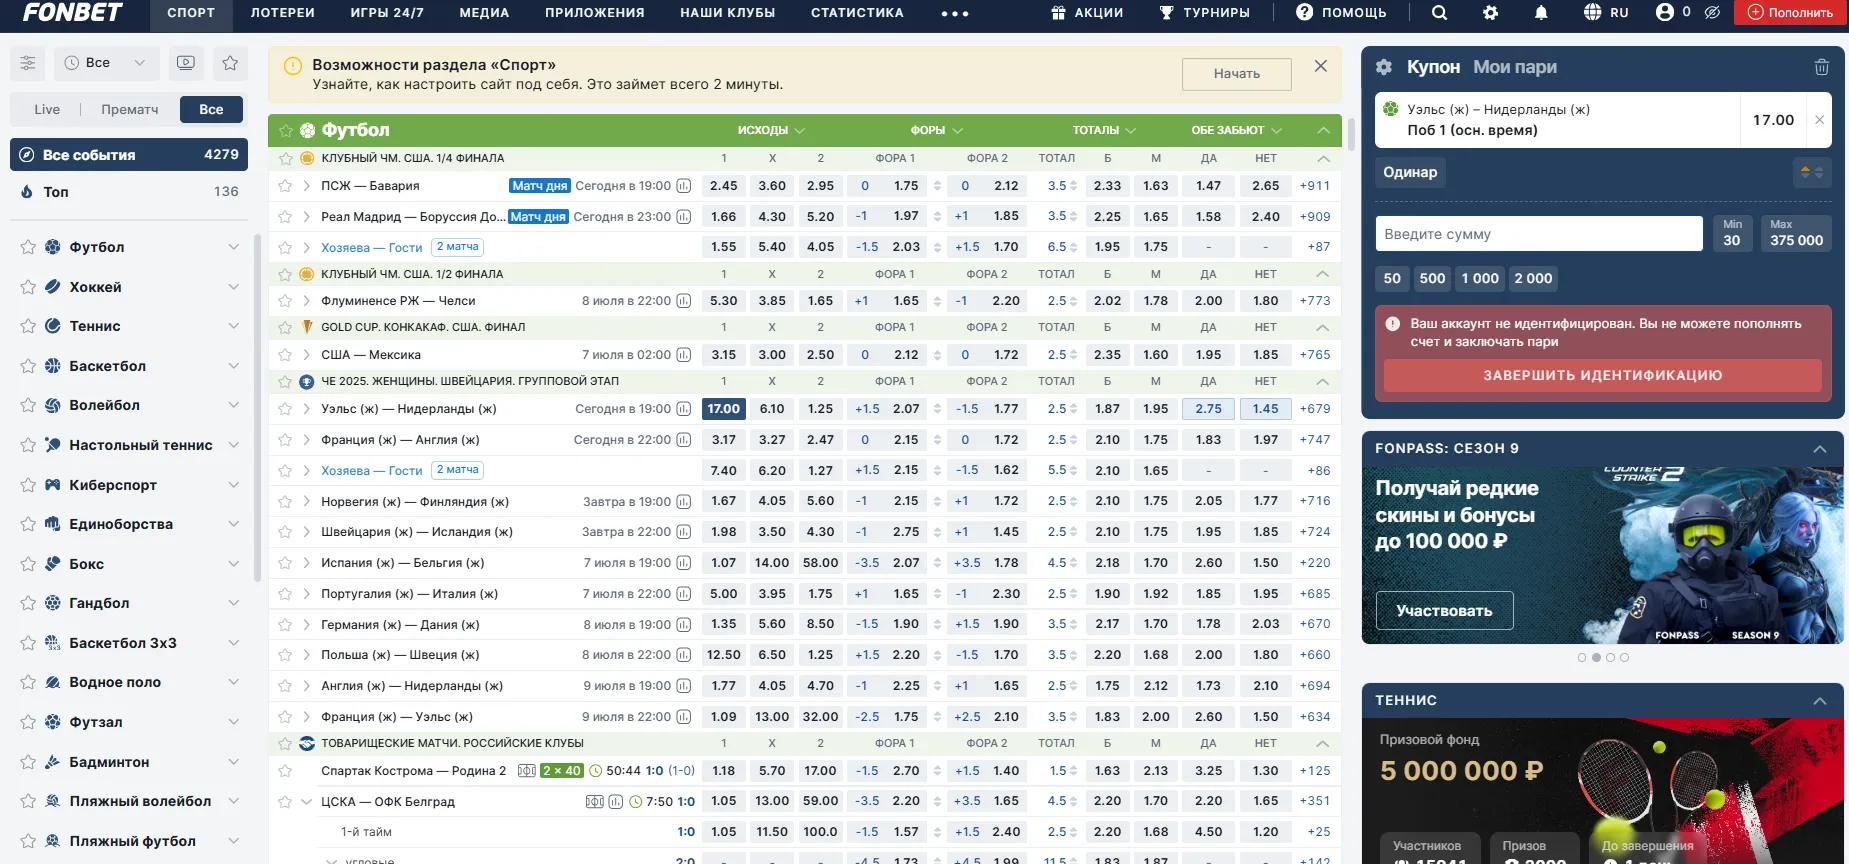
Task: Click the video broadcast filter icon
Action: click(186, 63)
